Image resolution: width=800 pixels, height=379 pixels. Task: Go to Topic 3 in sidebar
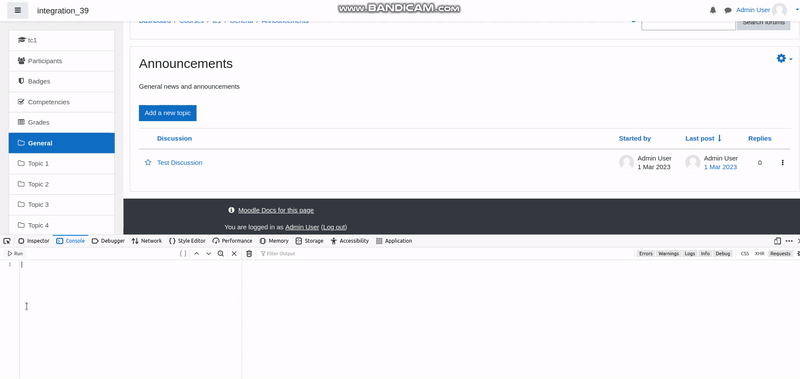[62, 205]
